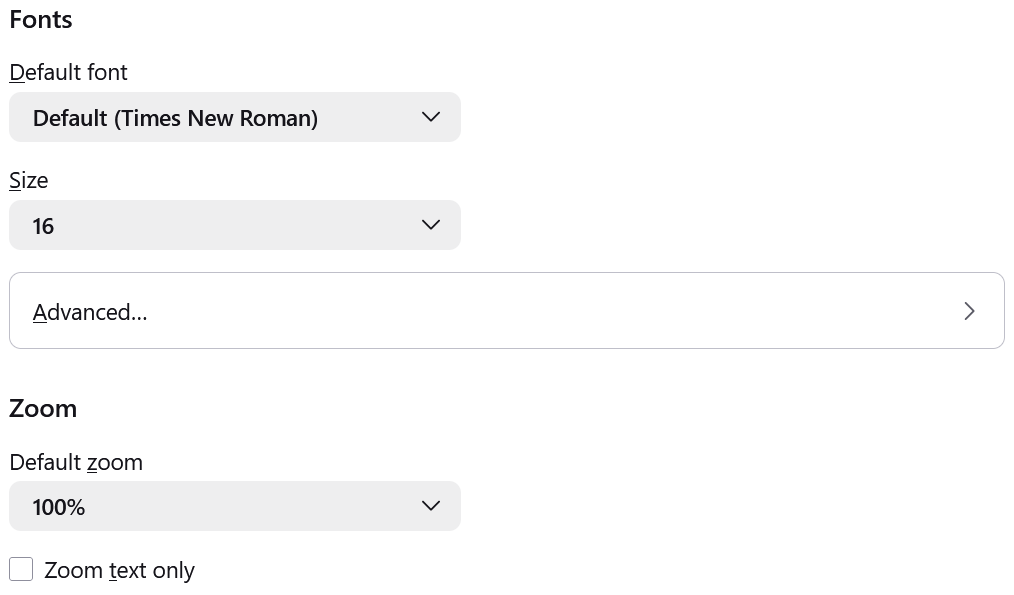Click the 'Default font' field label
This screenshot has width=1014, height=595.
click(68, 72)
